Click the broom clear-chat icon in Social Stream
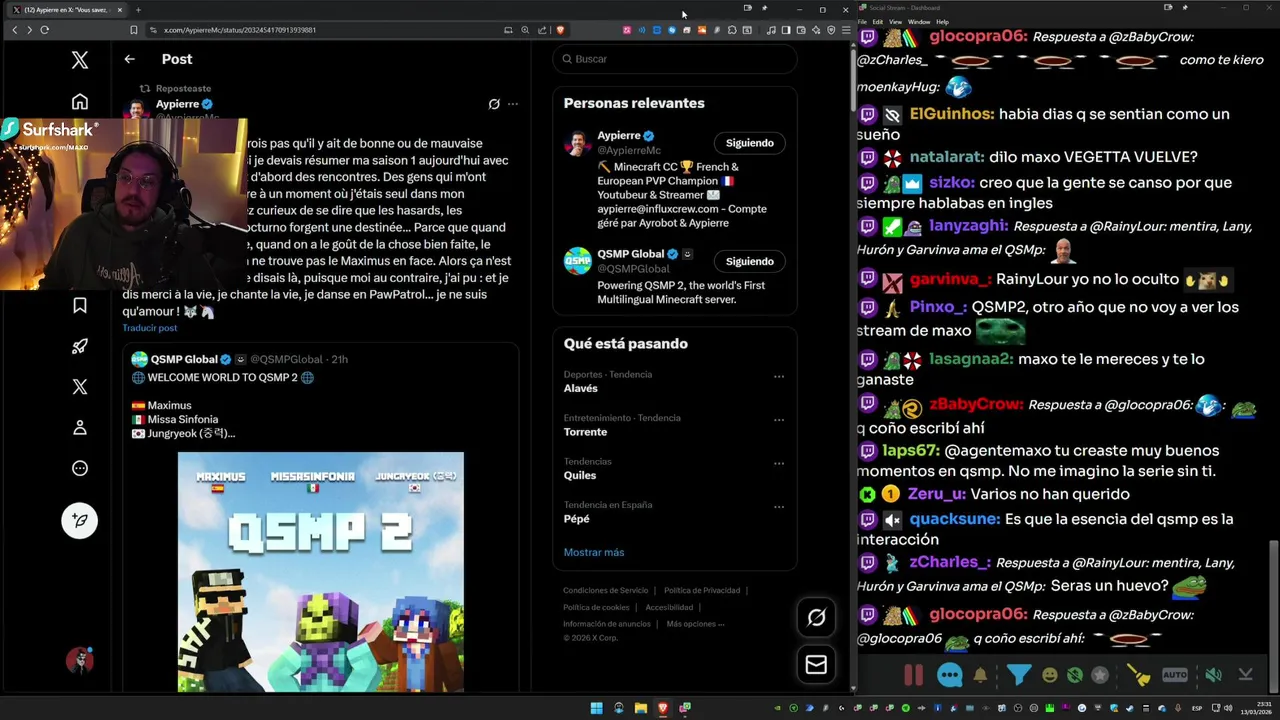The height and width of the screenshot is (720, 1280). 1138,675
